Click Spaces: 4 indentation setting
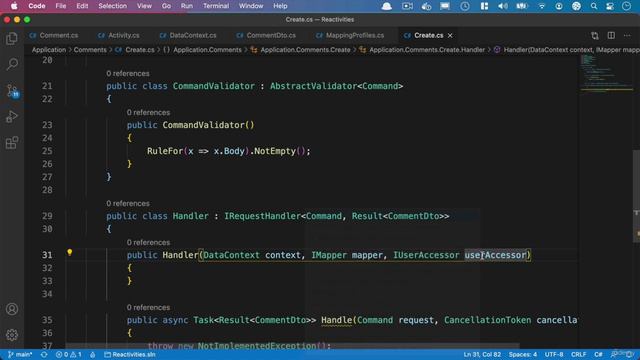The width and height of the screenshot is (640, 360). click(x=522, y=355)
